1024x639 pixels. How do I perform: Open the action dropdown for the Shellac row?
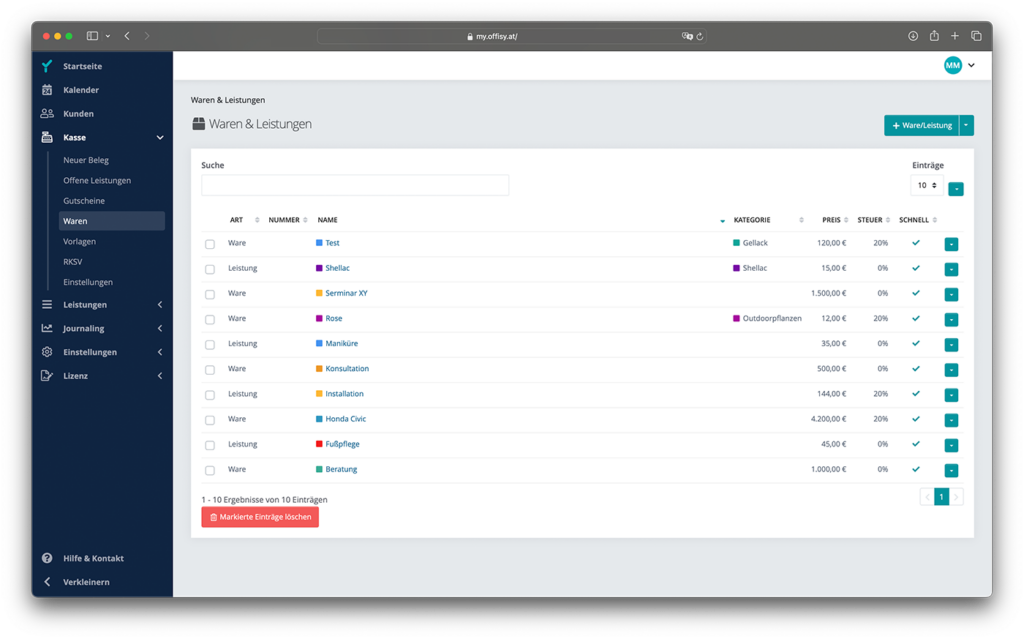[x=951, y=269]
